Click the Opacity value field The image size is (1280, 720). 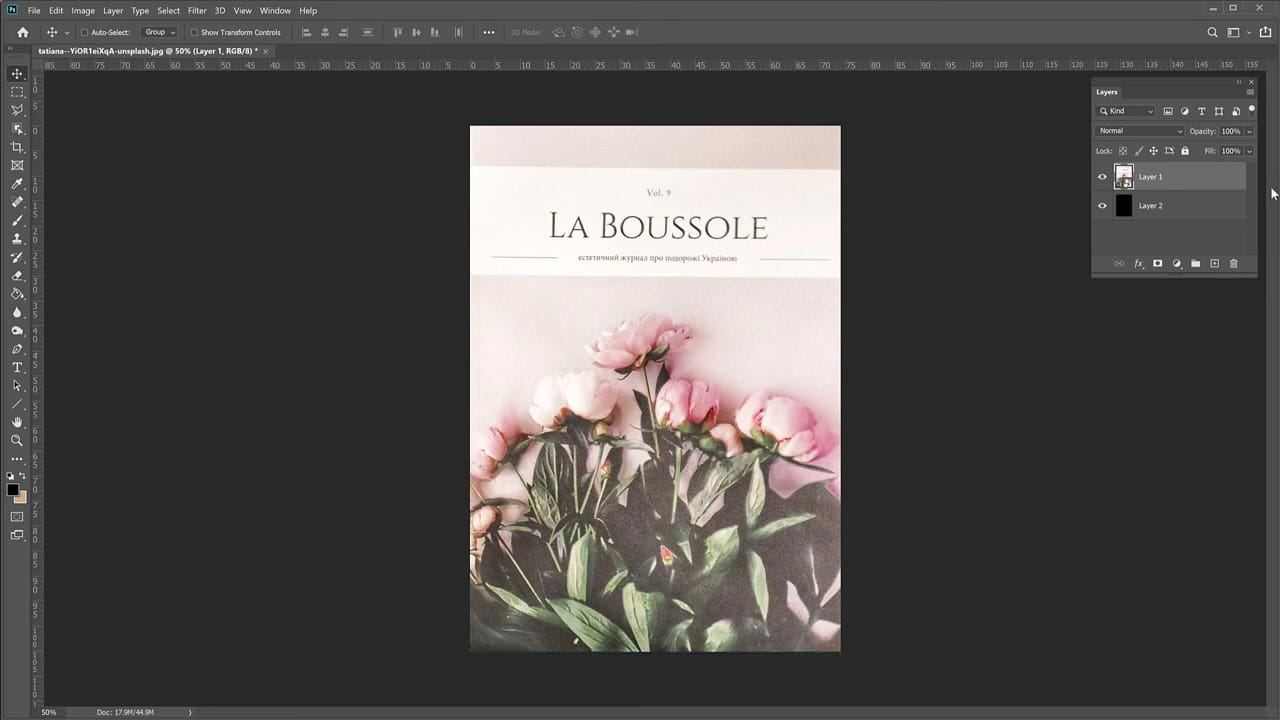coord(1230,131)
